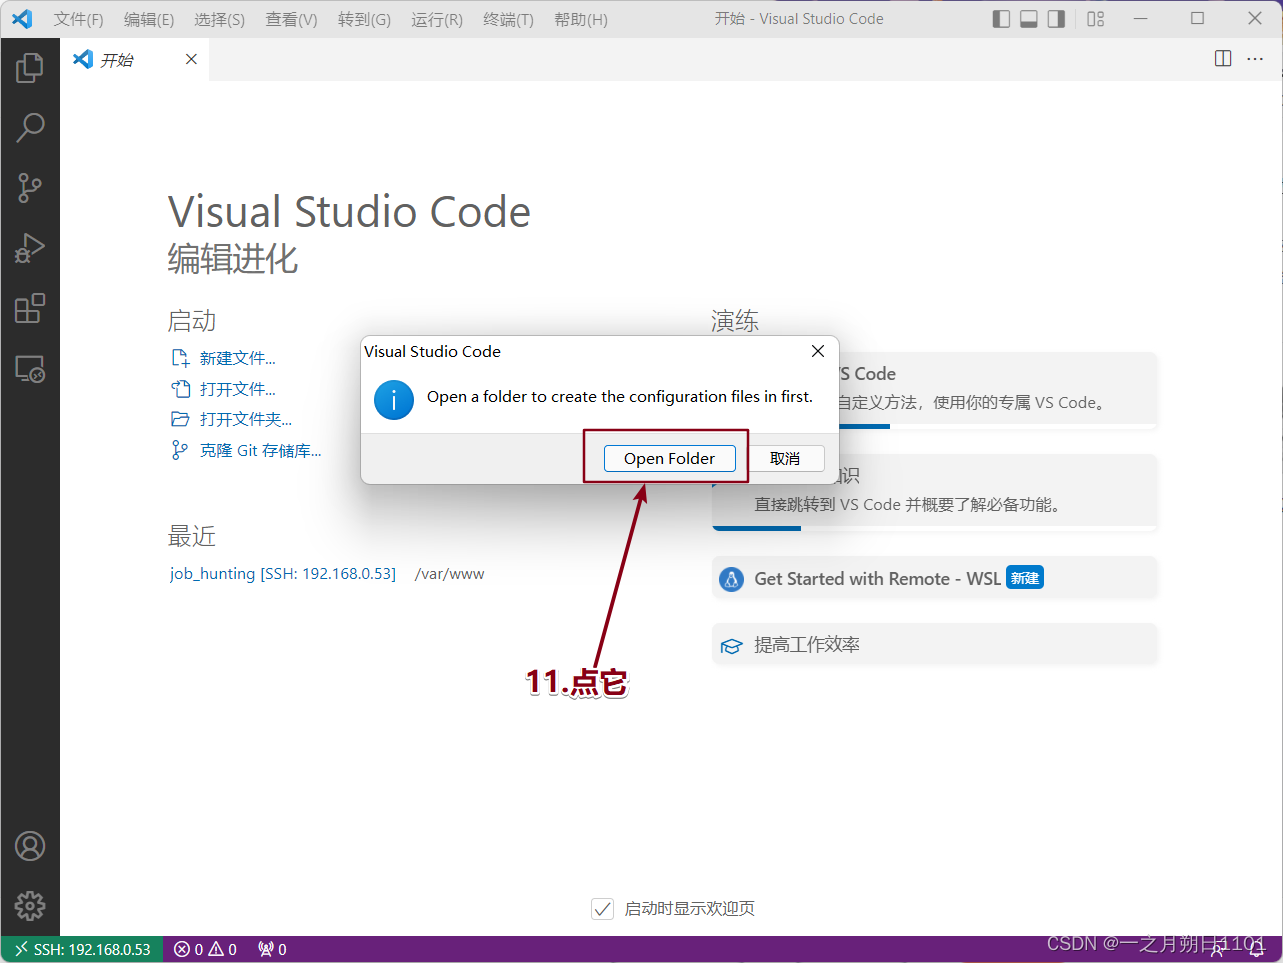Open the 文件(F) menu
This screenshot has height=963, width=1283.
click(78, 19)
